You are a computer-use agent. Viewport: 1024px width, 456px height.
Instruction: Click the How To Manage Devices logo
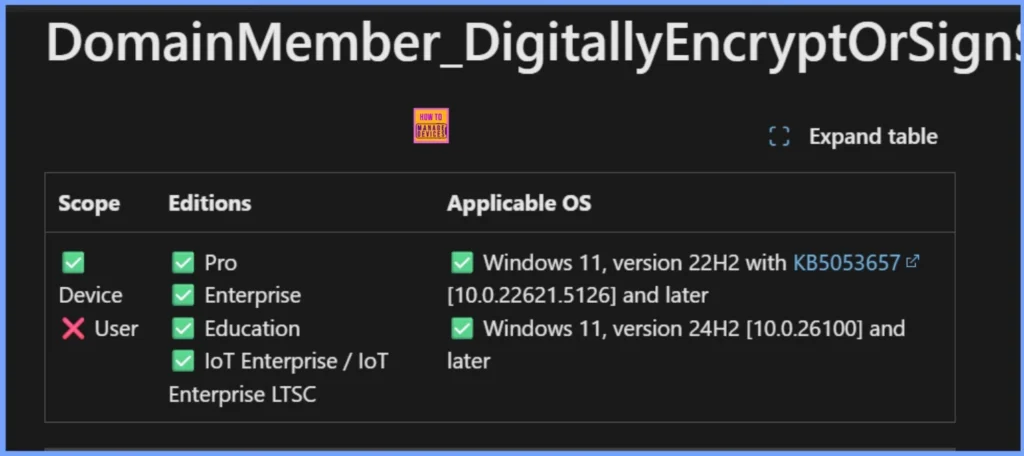(431, 126)
